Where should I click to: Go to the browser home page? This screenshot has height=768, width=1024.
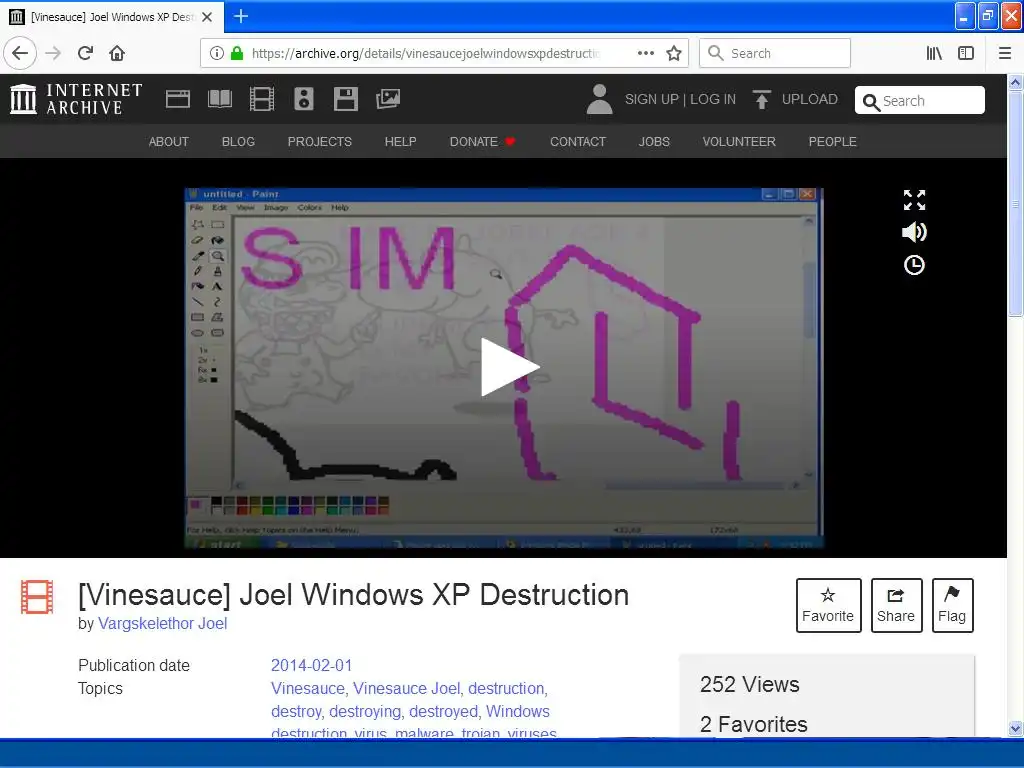point(117,53)
